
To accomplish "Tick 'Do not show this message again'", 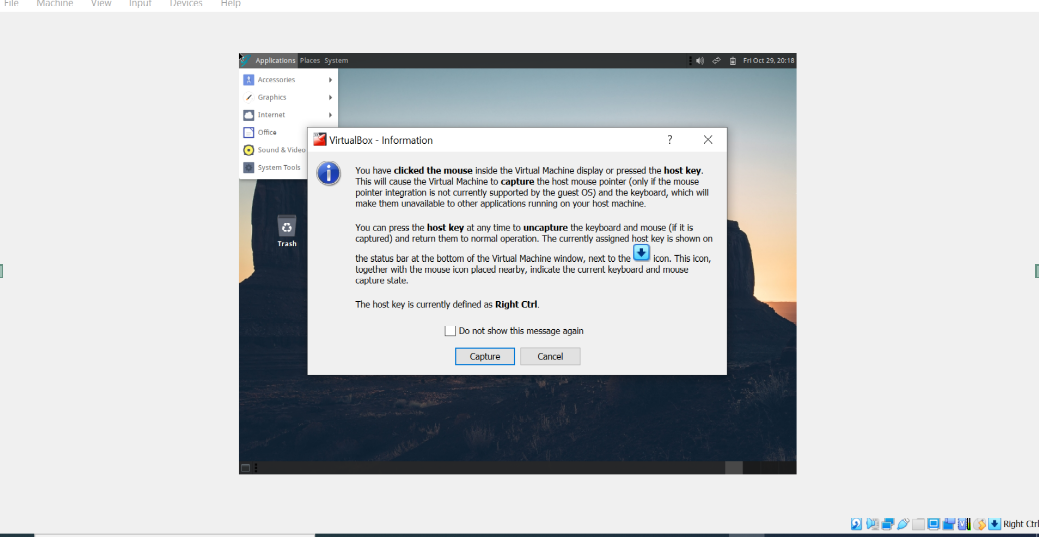I will (451, 331).
